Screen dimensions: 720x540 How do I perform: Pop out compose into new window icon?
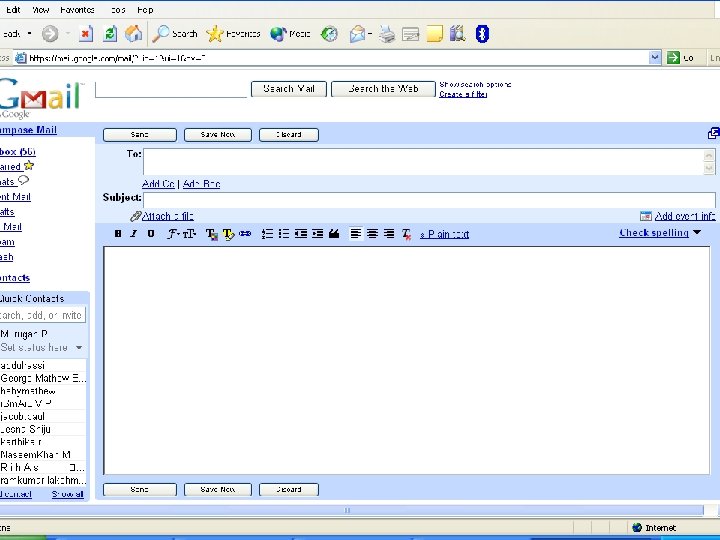pyautogui.click(x=714, y=133)
